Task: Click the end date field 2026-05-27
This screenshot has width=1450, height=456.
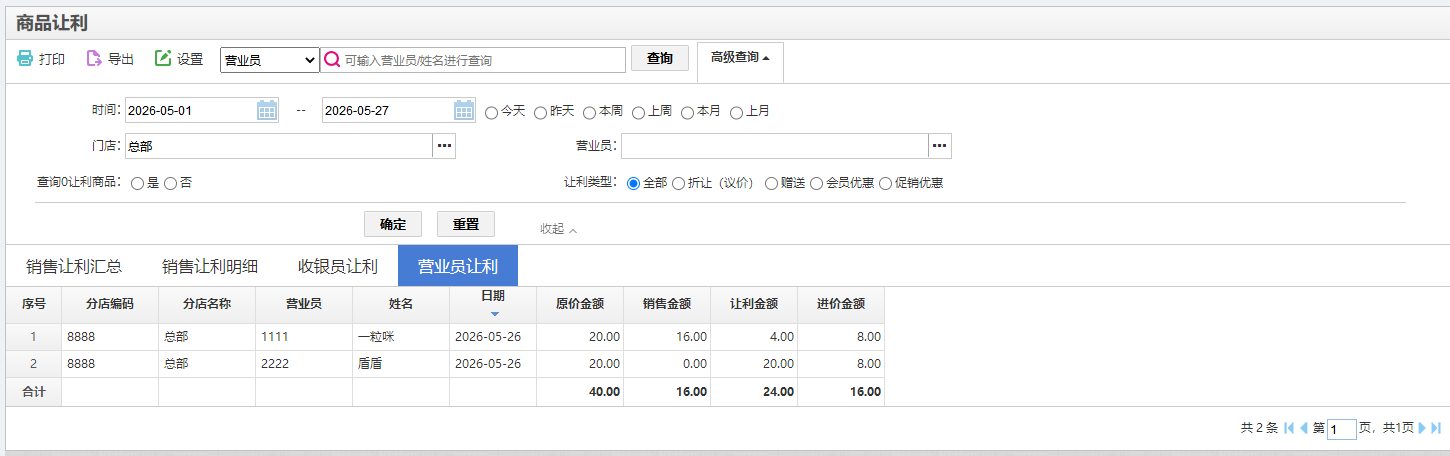Action: [x=387, y=110]
